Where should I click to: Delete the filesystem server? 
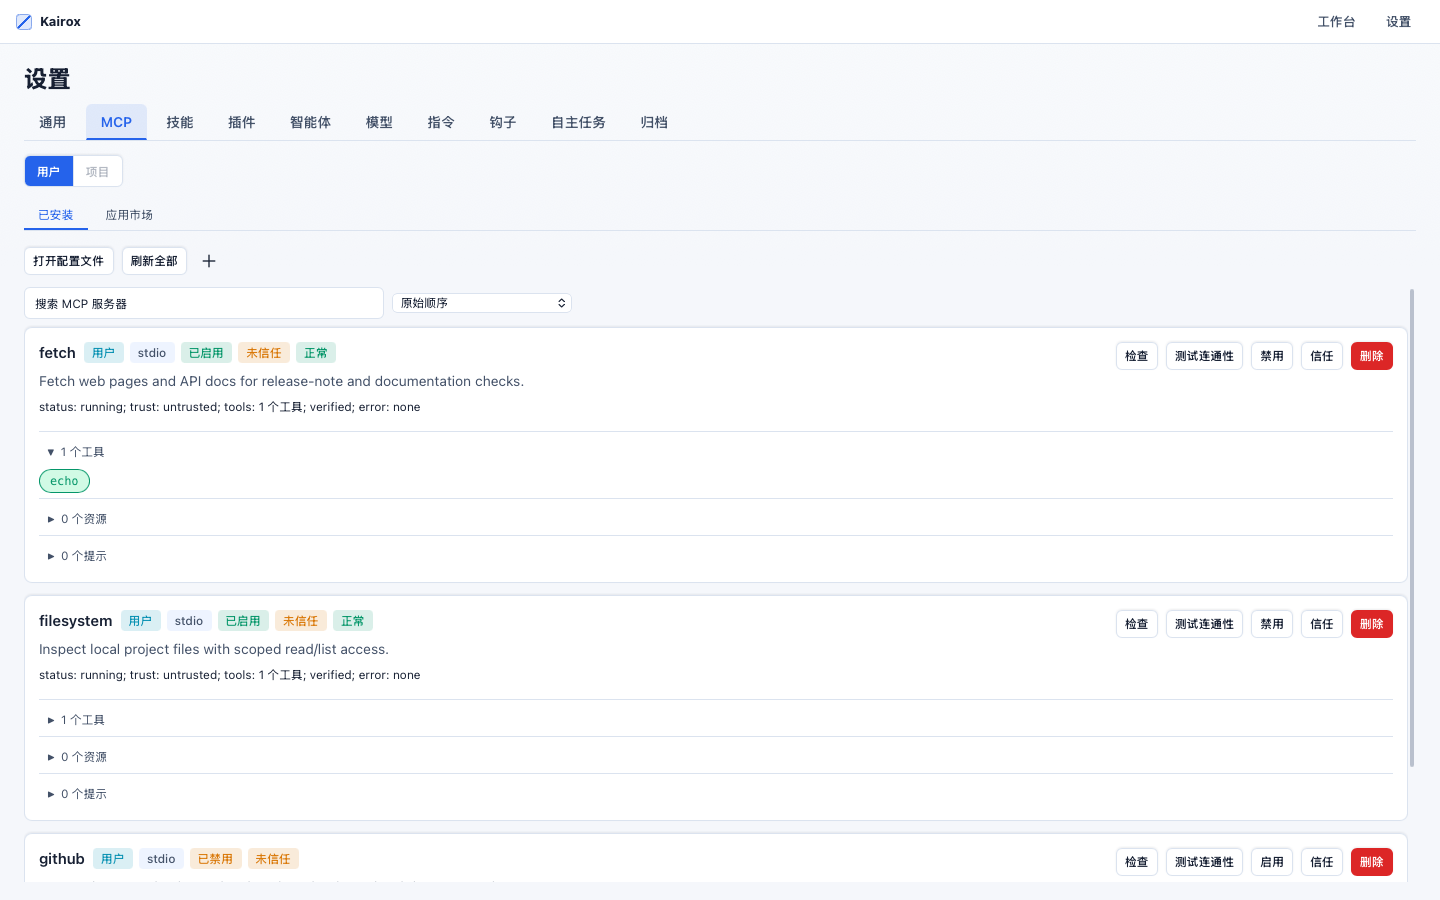(x=1372, y=624)
